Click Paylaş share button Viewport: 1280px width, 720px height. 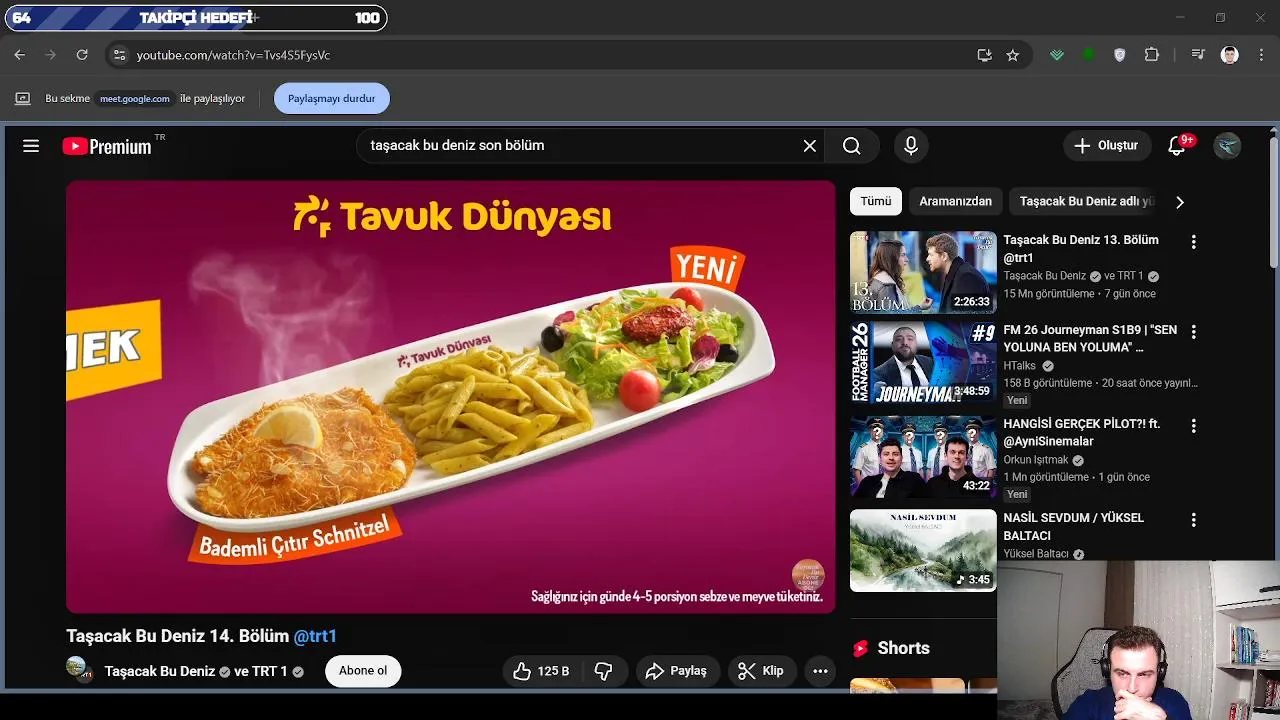677,671
